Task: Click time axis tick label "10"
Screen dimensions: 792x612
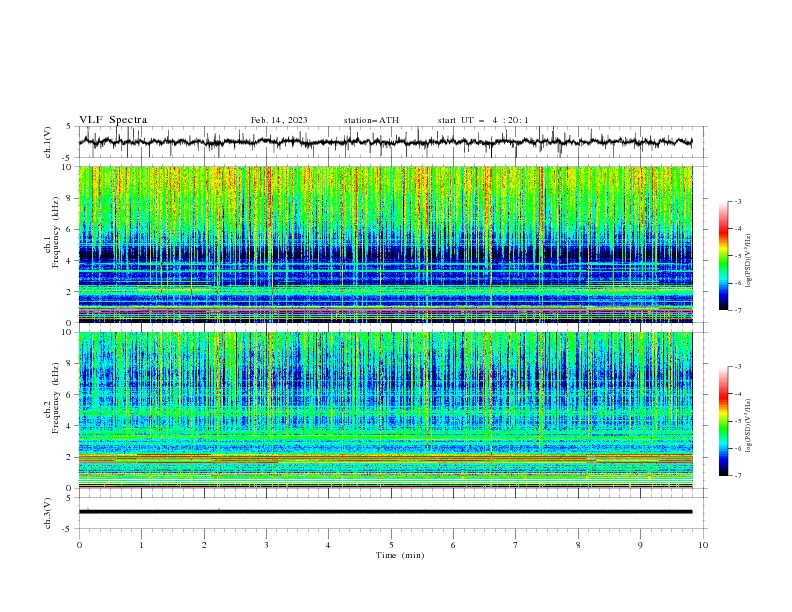Action: pyautogui.click(x=703, y=545)
